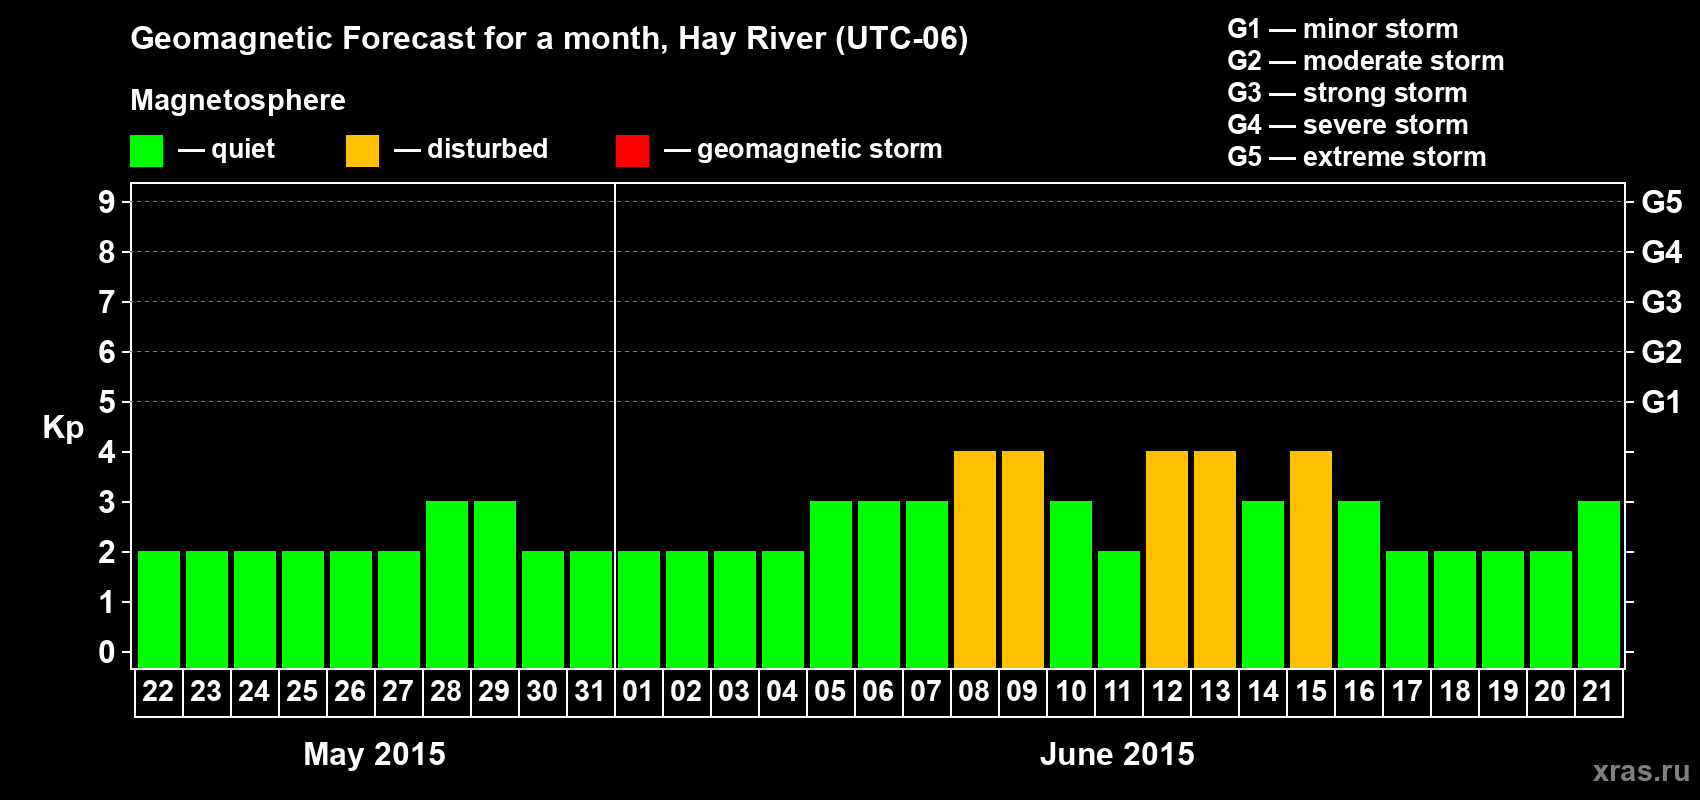Click the orange bar for June 13
Screen dimensions: 1700x800
click(1215, 560)
